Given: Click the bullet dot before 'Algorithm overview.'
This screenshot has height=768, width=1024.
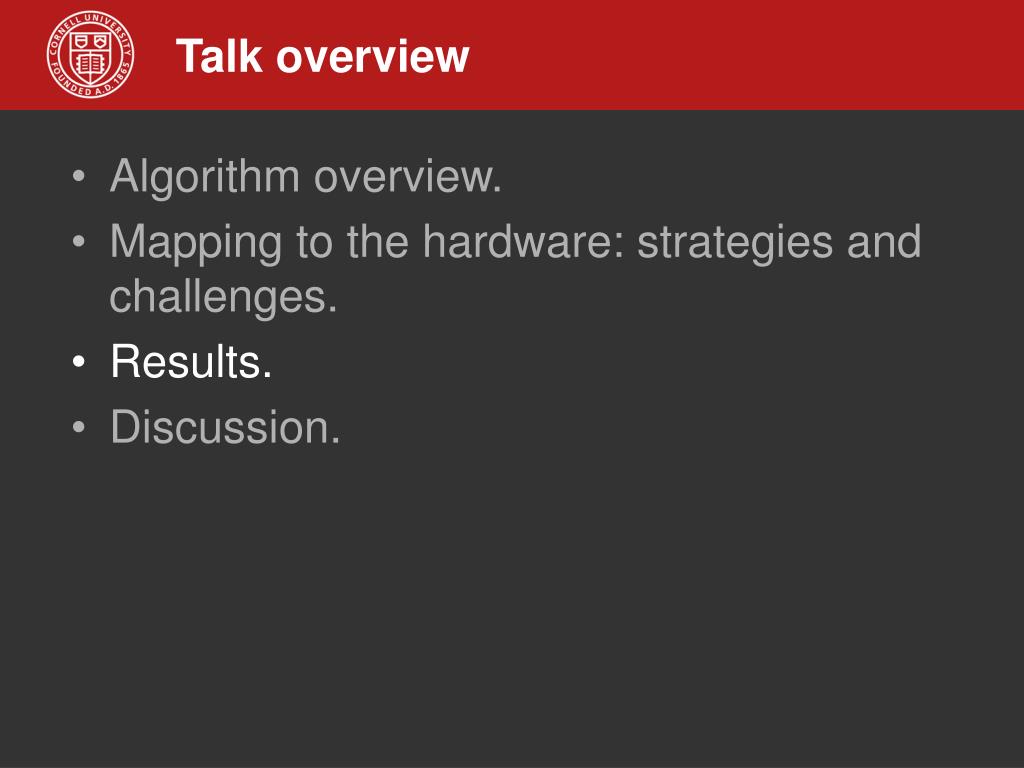Looking at the screenshot, I should point(79,176).
